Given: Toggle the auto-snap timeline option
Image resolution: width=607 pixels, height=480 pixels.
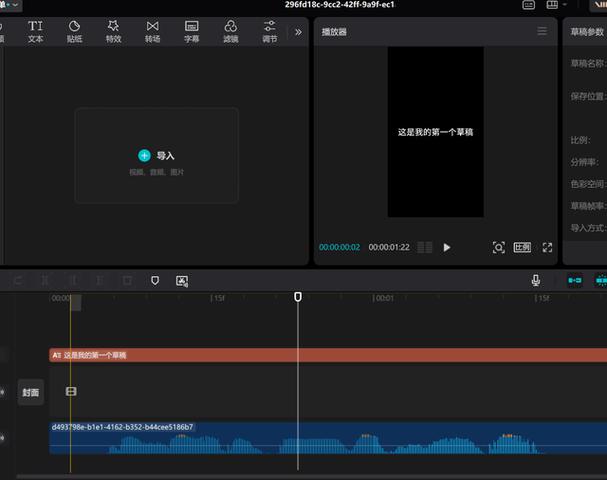Looking at the screenshot, I should [x=601, y=280].
